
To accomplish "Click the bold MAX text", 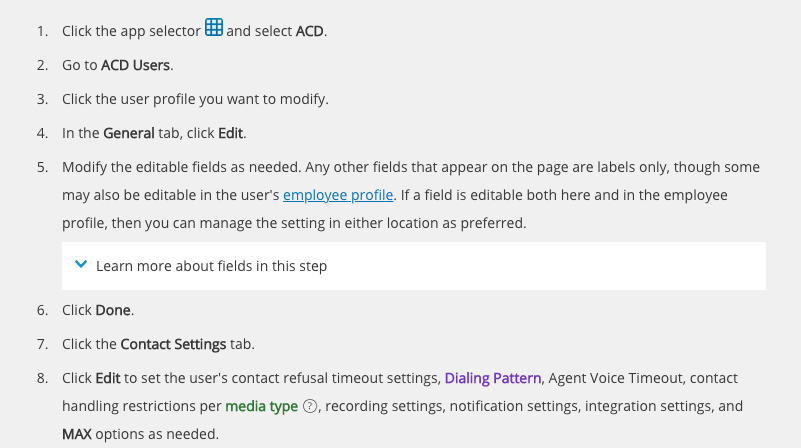I will 77,435.
